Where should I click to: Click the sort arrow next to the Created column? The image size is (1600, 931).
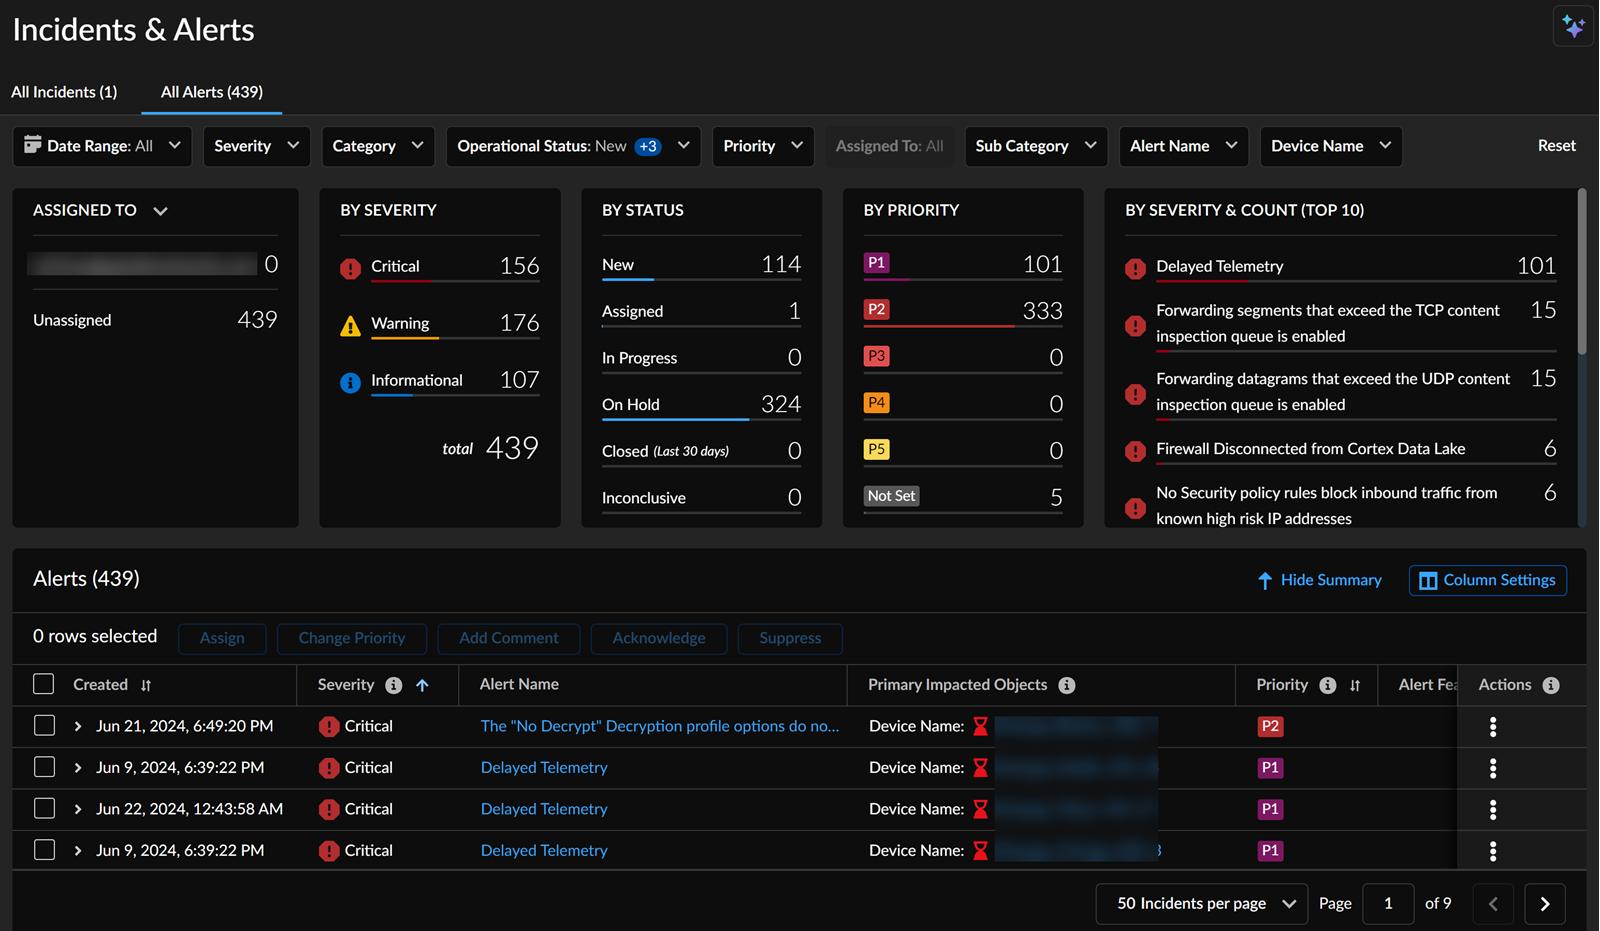click(146, 685)
